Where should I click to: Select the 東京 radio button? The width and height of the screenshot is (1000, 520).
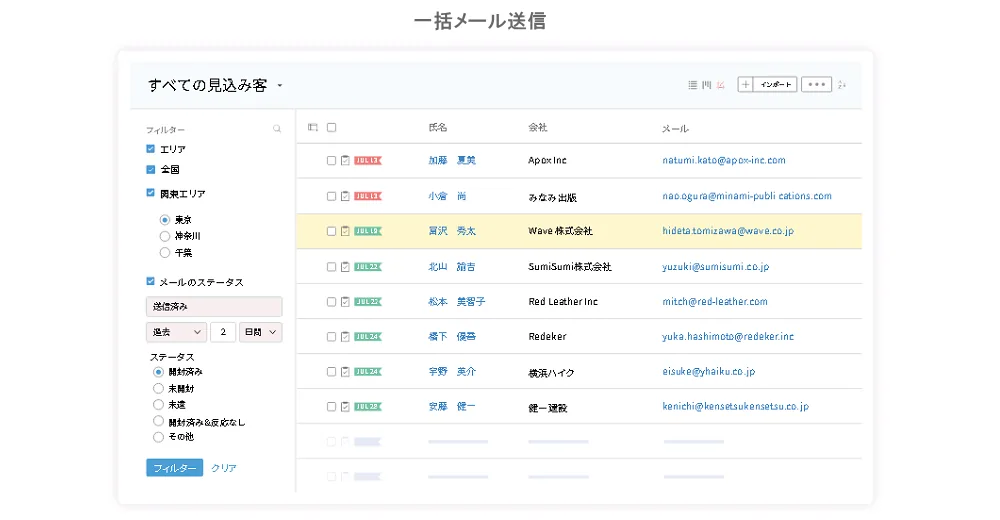[x=165, y=219]
